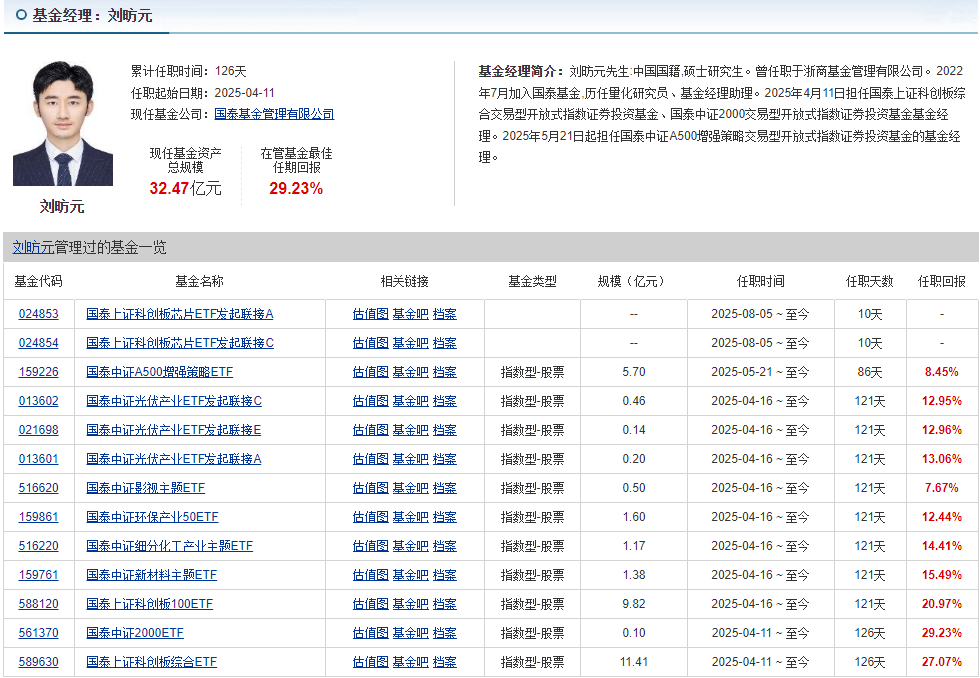Open 估值图 for fund 013602
Image resolution: width=980 pixels, height=678 pixels.
click(370, 401)
